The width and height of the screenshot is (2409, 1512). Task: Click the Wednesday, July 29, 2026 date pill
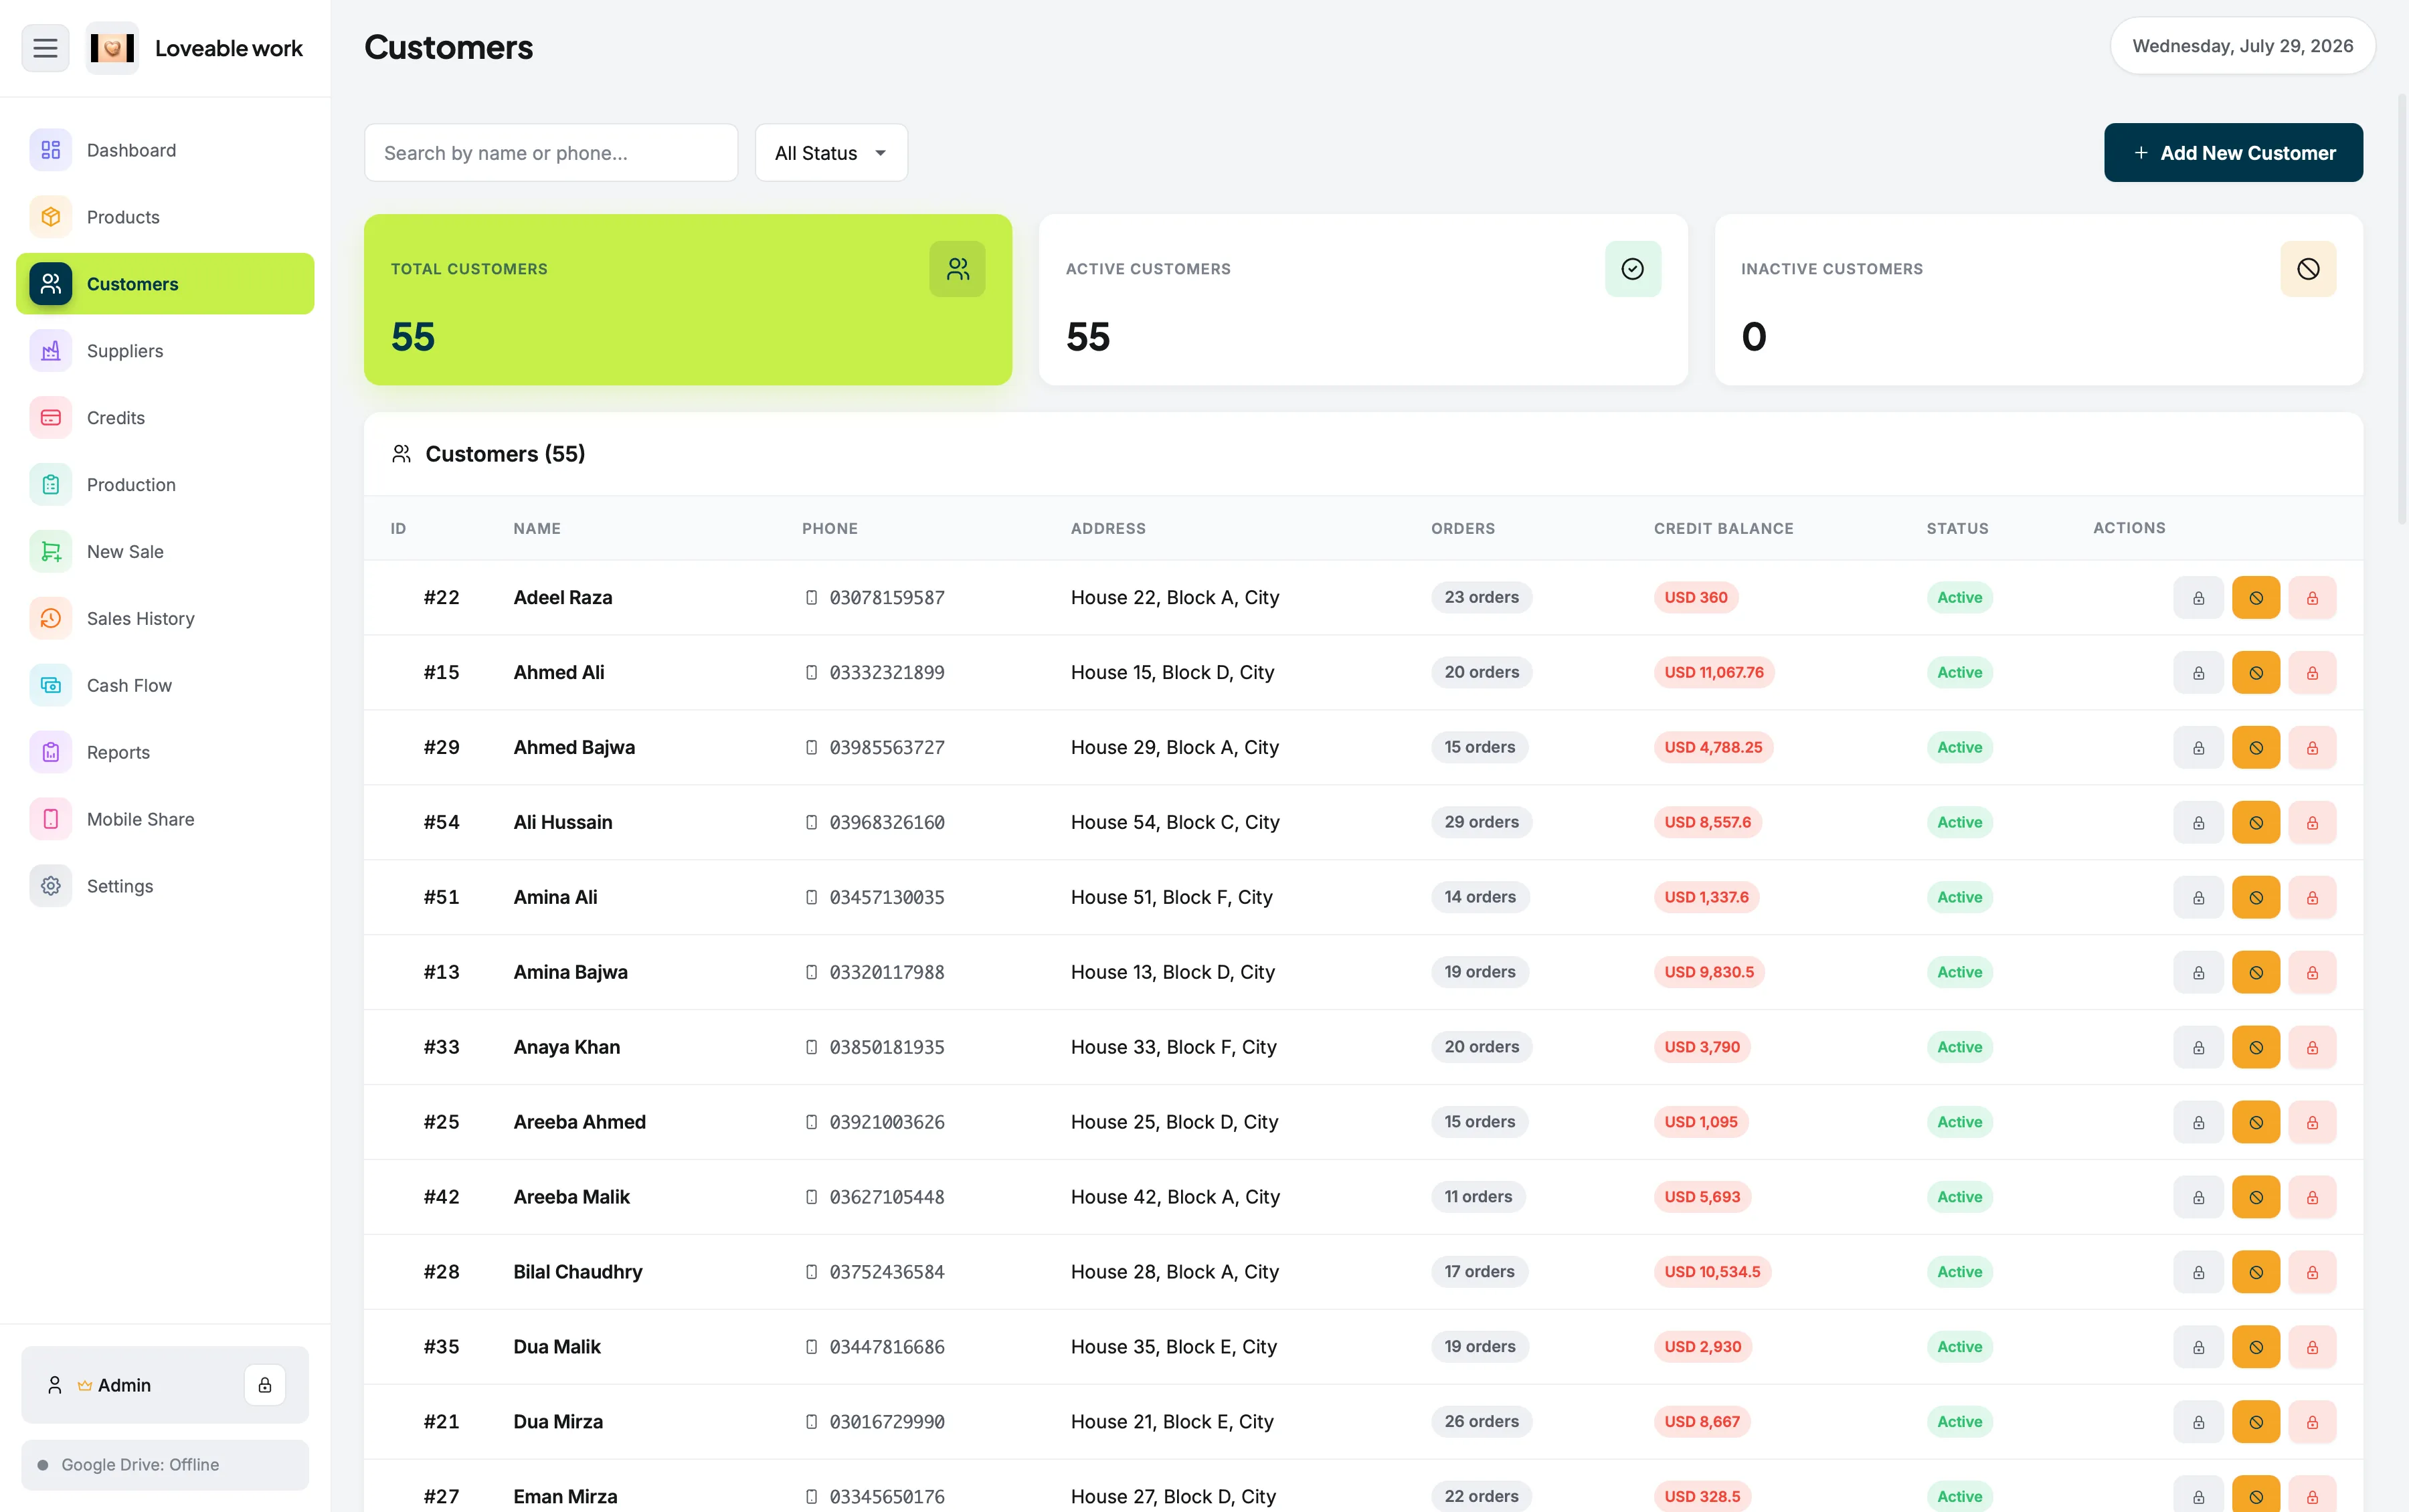tap(2242, 46)
